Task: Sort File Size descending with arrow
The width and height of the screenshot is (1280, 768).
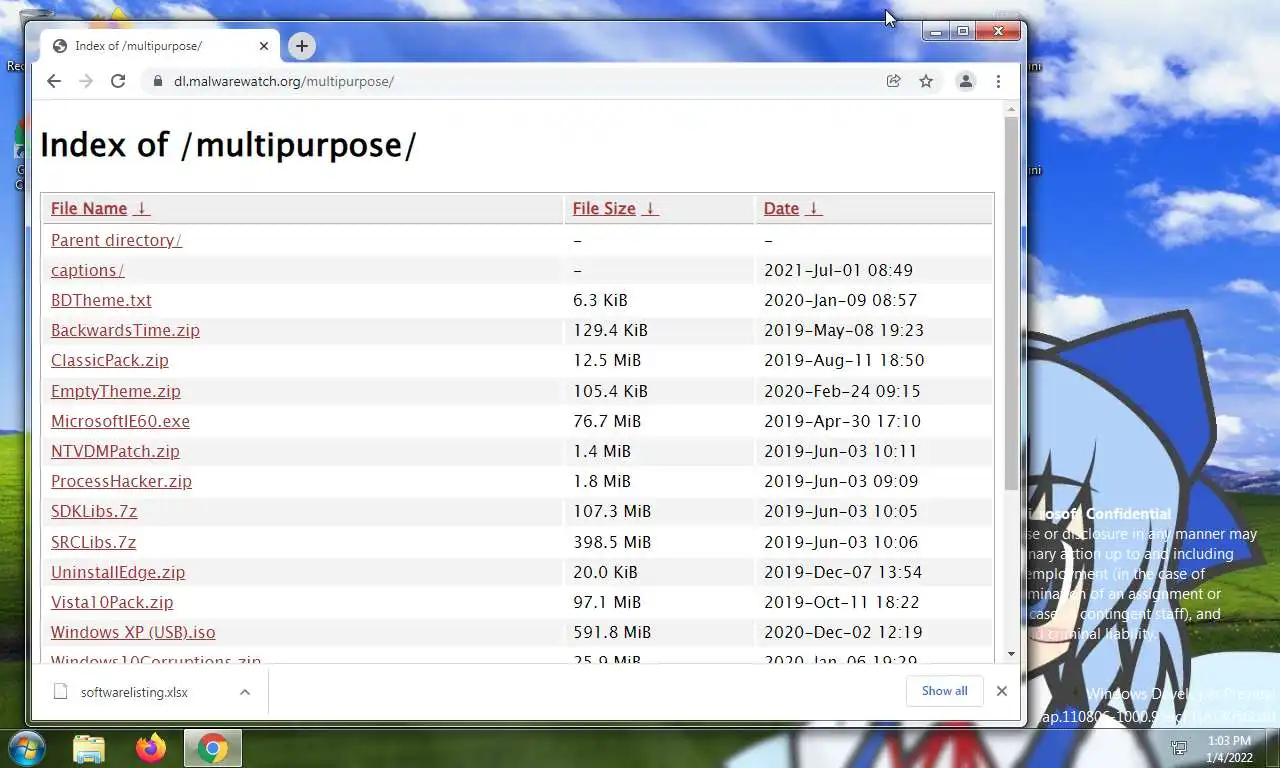Action: tap(650, 208)
